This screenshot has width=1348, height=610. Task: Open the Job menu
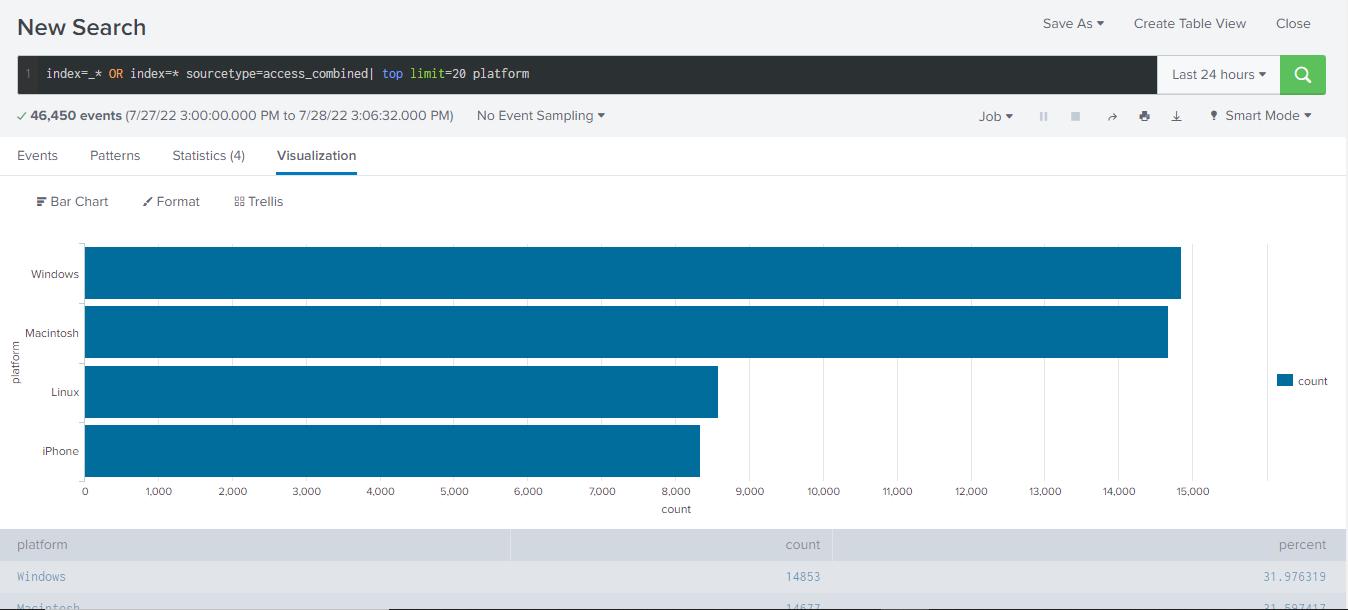(995, 116)
